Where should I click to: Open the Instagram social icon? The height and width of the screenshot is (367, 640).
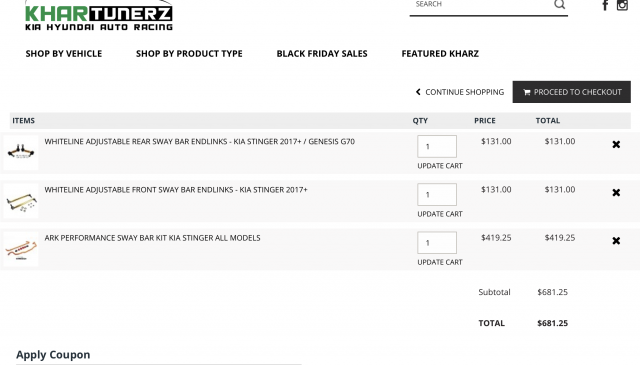point(622,5)
